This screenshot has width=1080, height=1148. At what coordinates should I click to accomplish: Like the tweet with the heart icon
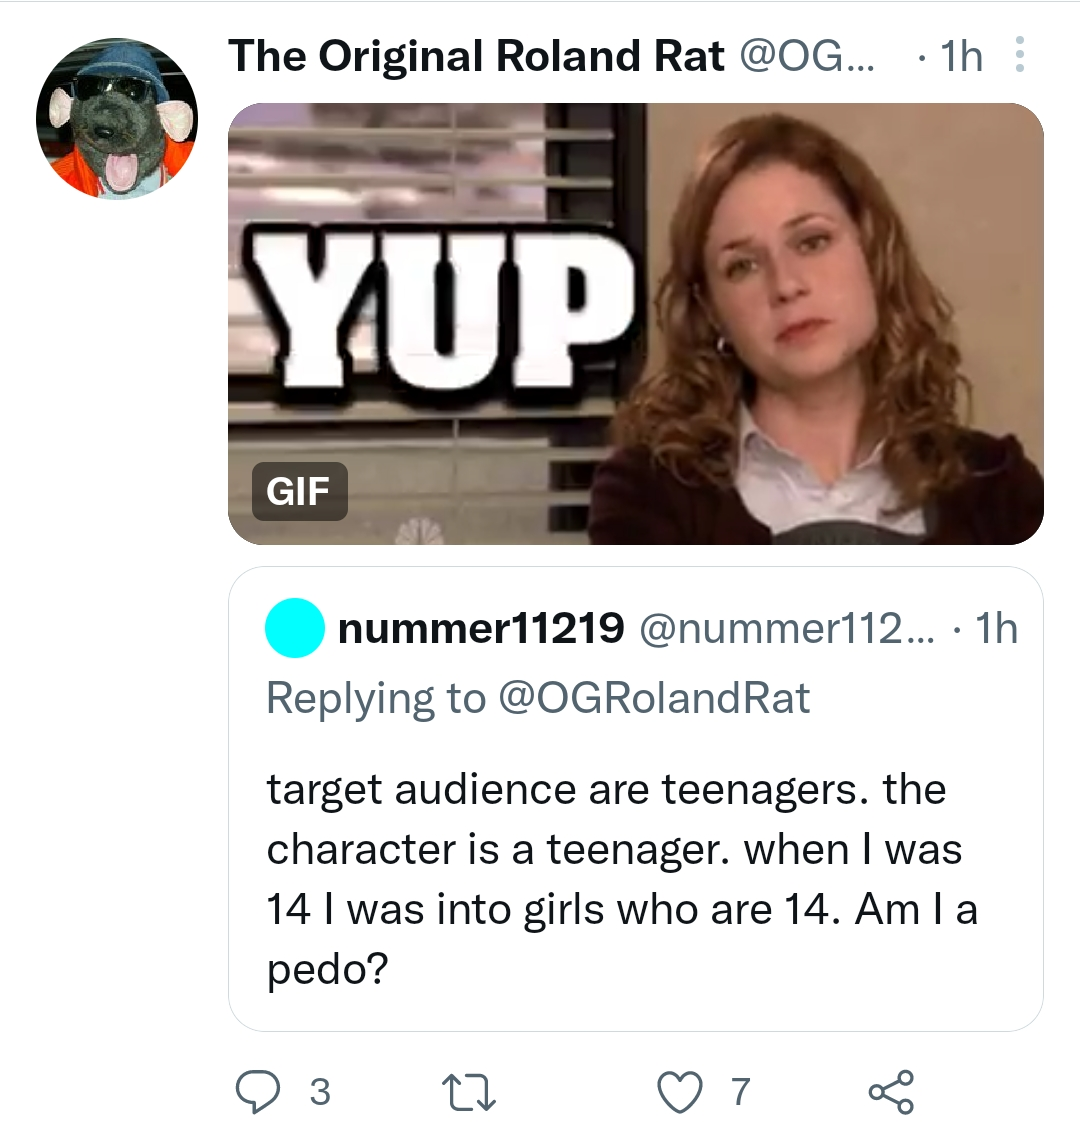[680, 1092]
